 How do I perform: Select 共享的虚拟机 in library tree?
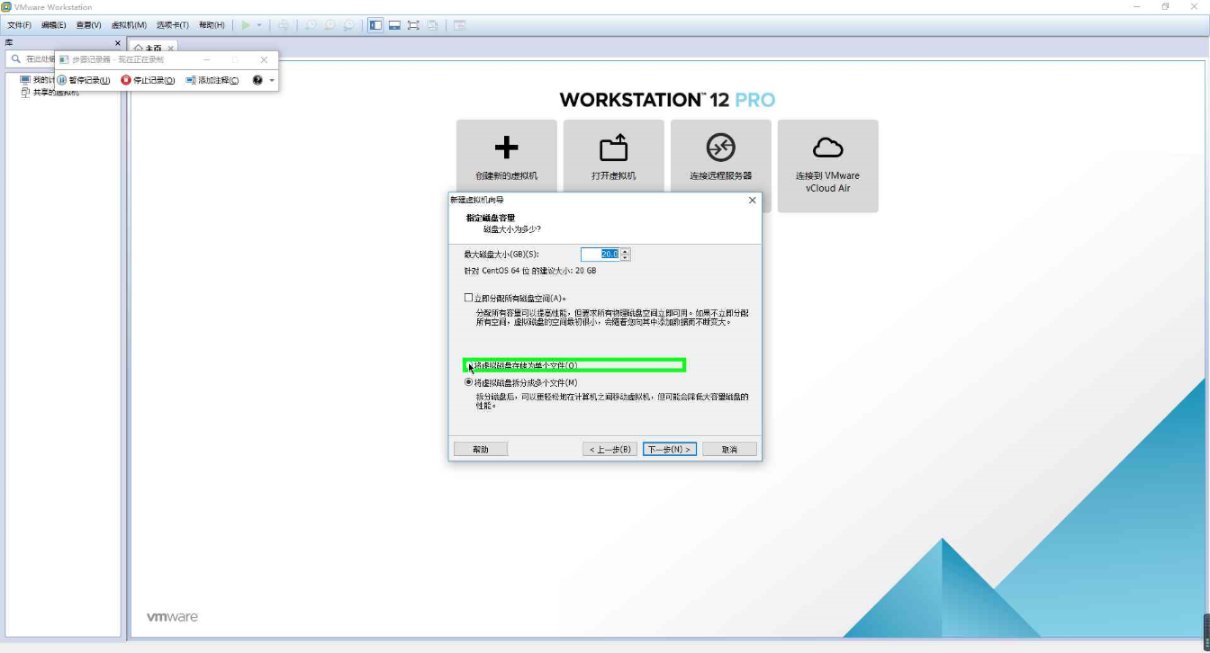50,91
